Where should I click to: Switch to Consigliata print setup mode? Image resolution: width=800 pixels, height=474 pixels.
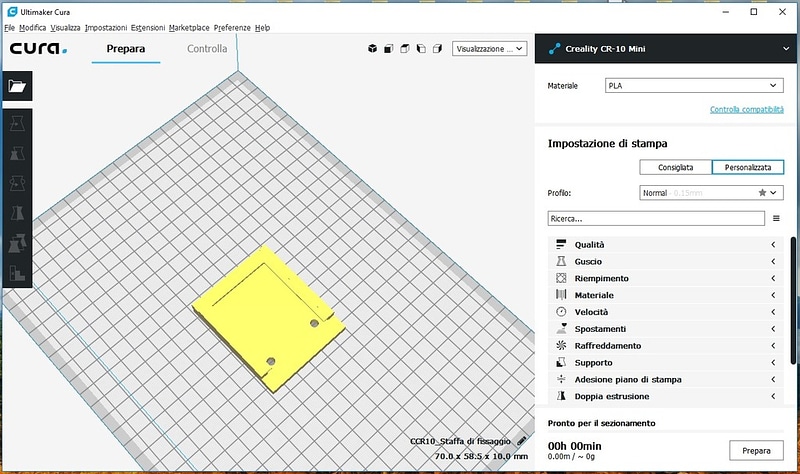(676, 167)
